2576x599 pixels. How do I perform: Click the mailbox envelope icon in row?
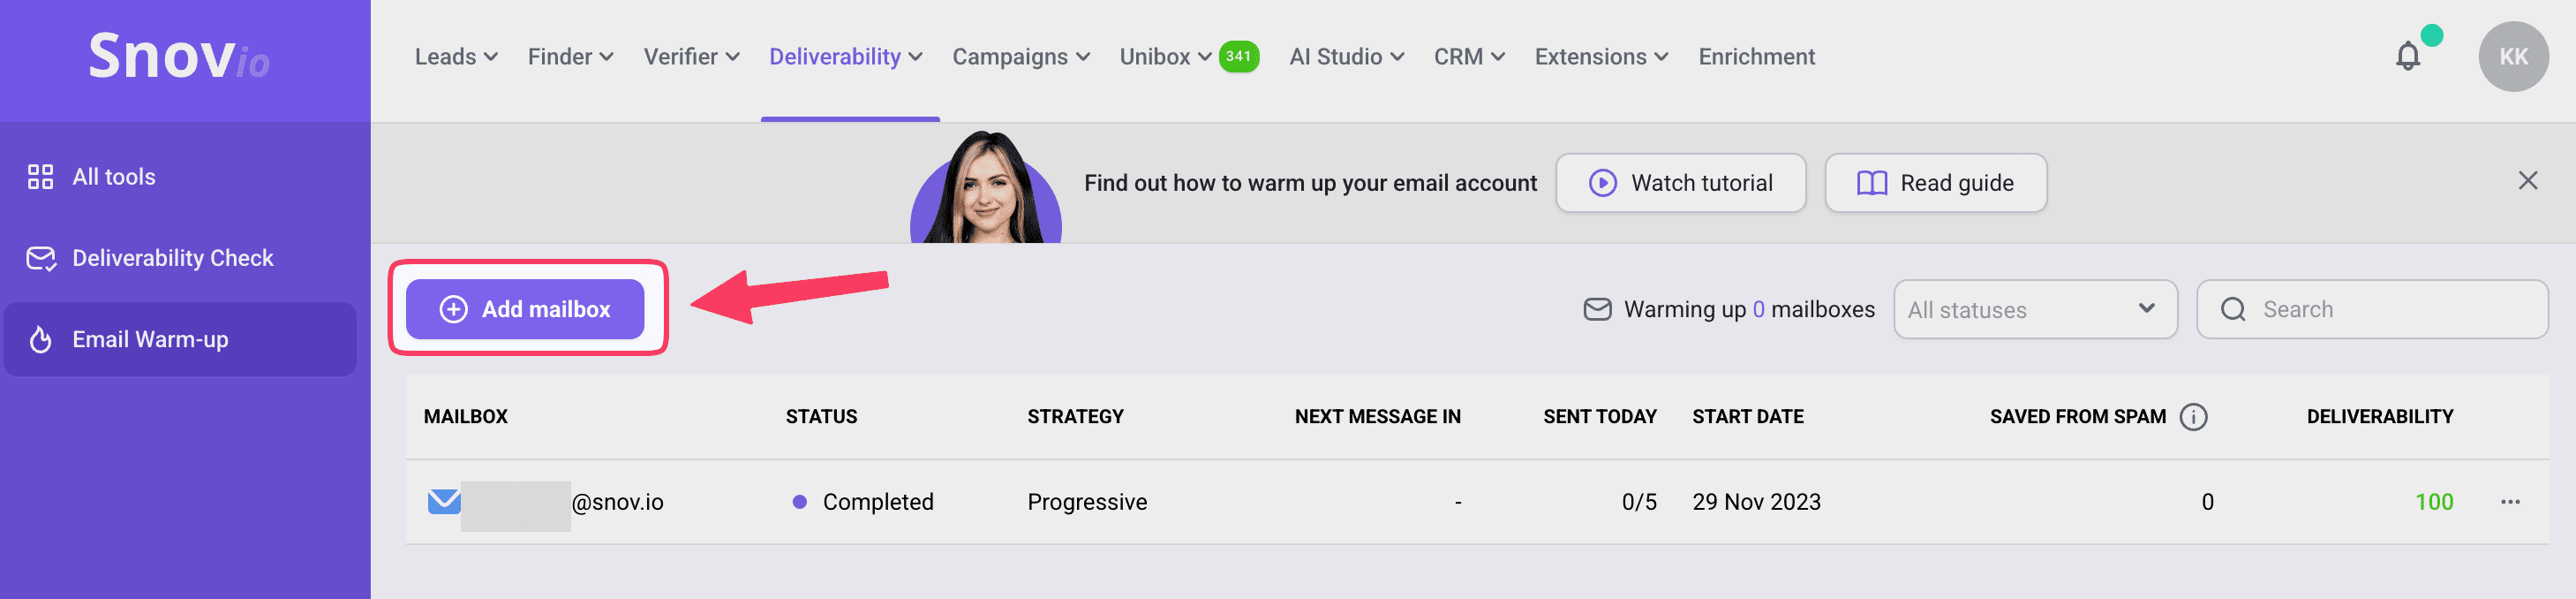444,501
